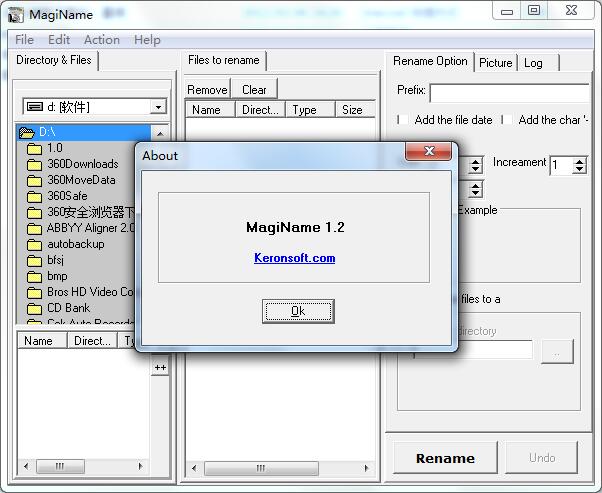Image resolution: width=602 pixels, height=493 pixels.
Task: Decrease the Increament value with down arrow
Action: [579, 170]
